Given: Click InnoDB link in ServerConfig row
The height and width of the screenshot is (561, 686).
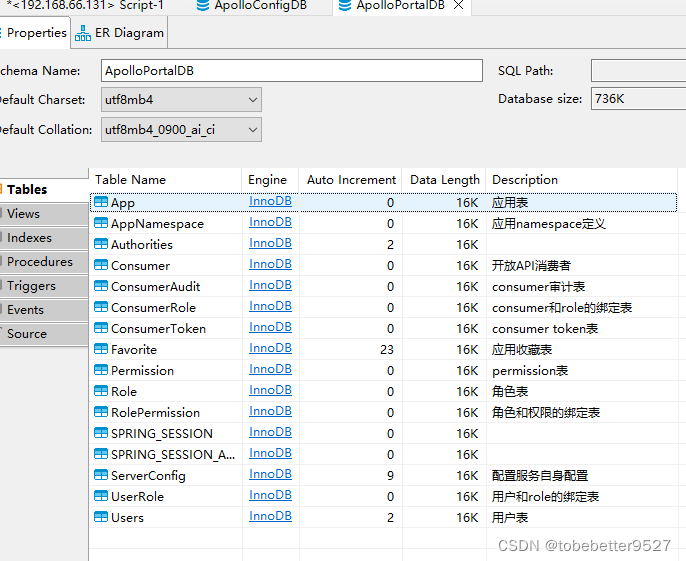Looking at the screenshot, I should pyautogui.click(x=270, y=474).
